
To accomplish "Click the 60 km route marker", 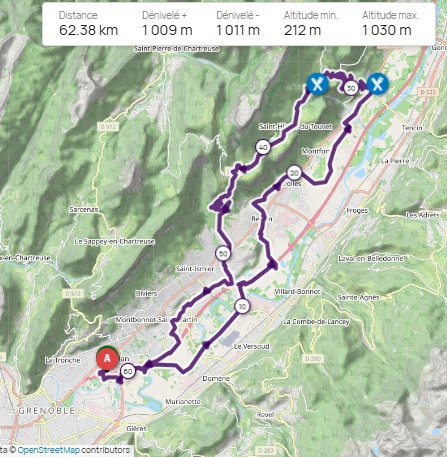I will [x=128, y=371].
